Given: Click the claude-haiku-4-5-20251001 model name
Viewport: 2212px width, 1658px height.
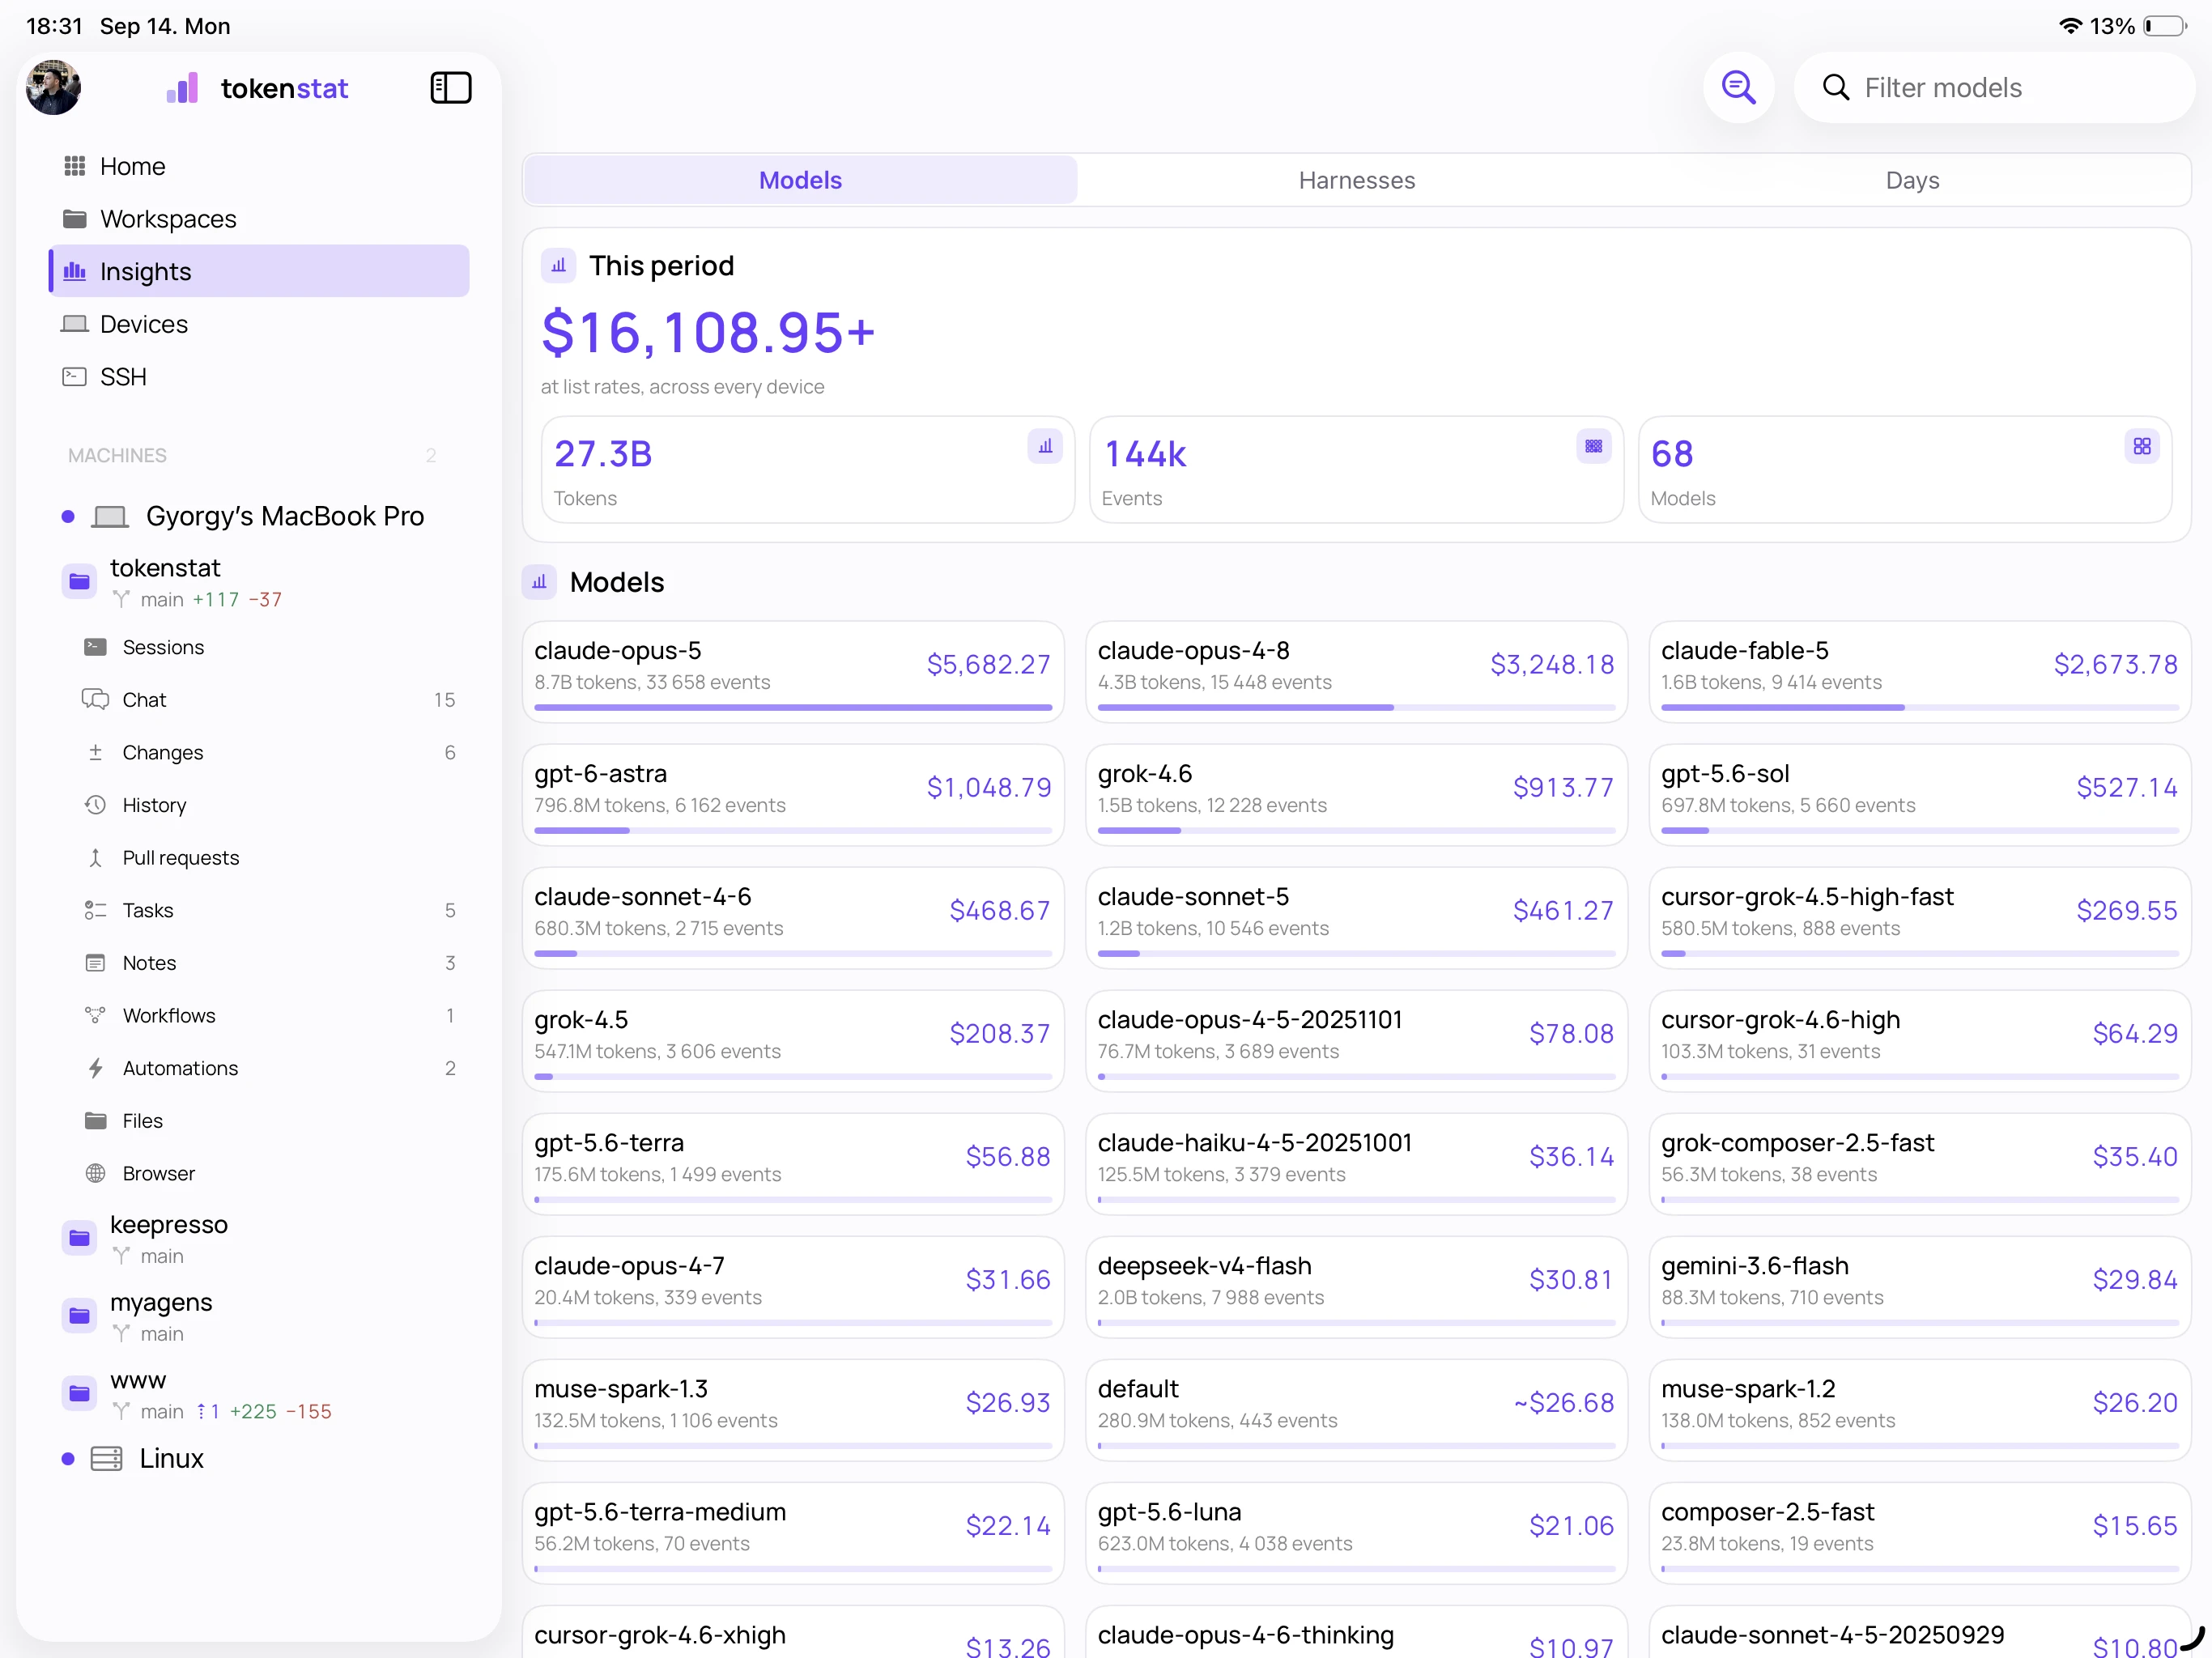Looking at the screenshot, I should click(x=1254, y=1143).
